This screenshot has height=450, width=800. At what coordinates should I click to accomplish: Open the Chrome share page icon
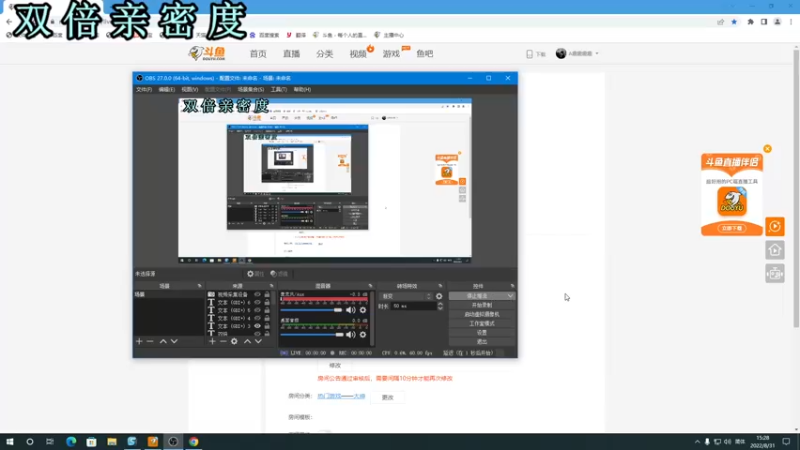(x=720, y=22)
